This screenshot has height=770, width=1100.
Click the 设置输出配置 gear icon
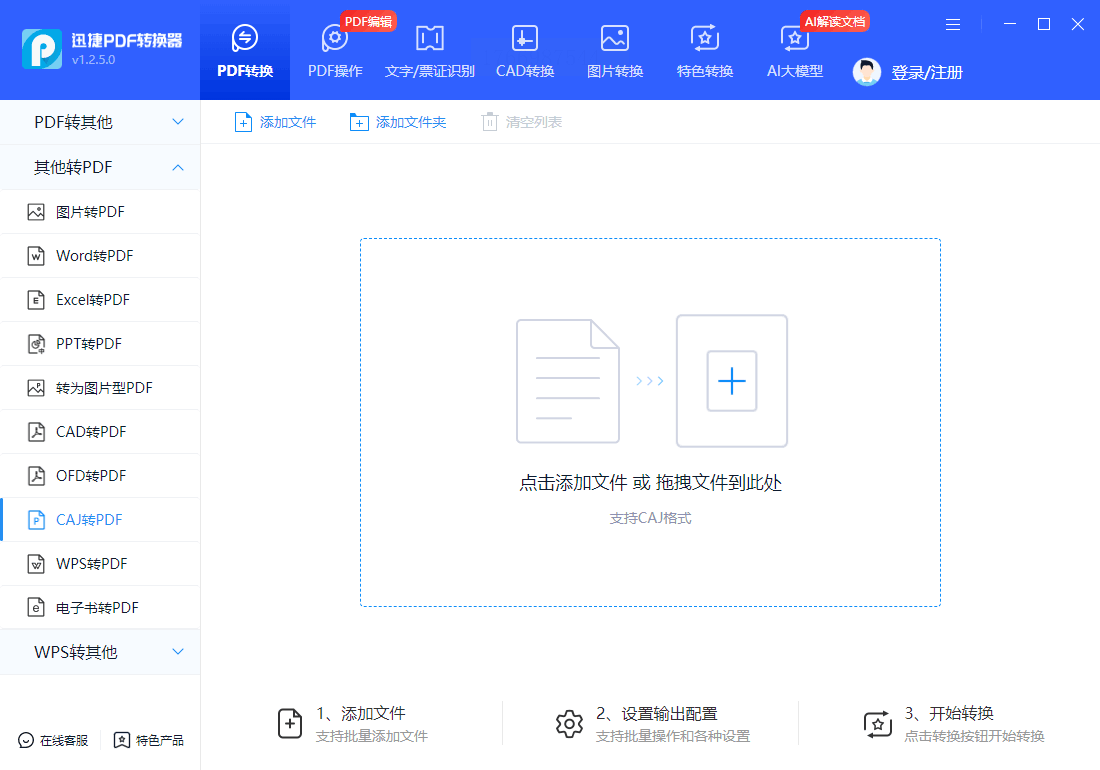click(569, 724)
